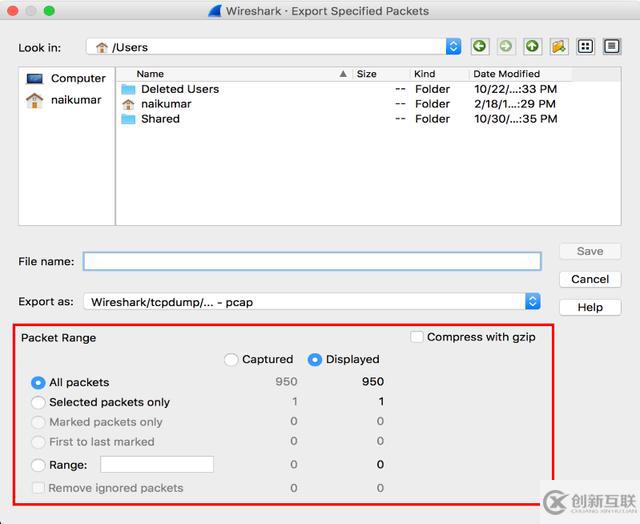Screen dimensions: 640x524
Task: Select naikumar home in the sidebar
Action: click(x=64, y=100)
